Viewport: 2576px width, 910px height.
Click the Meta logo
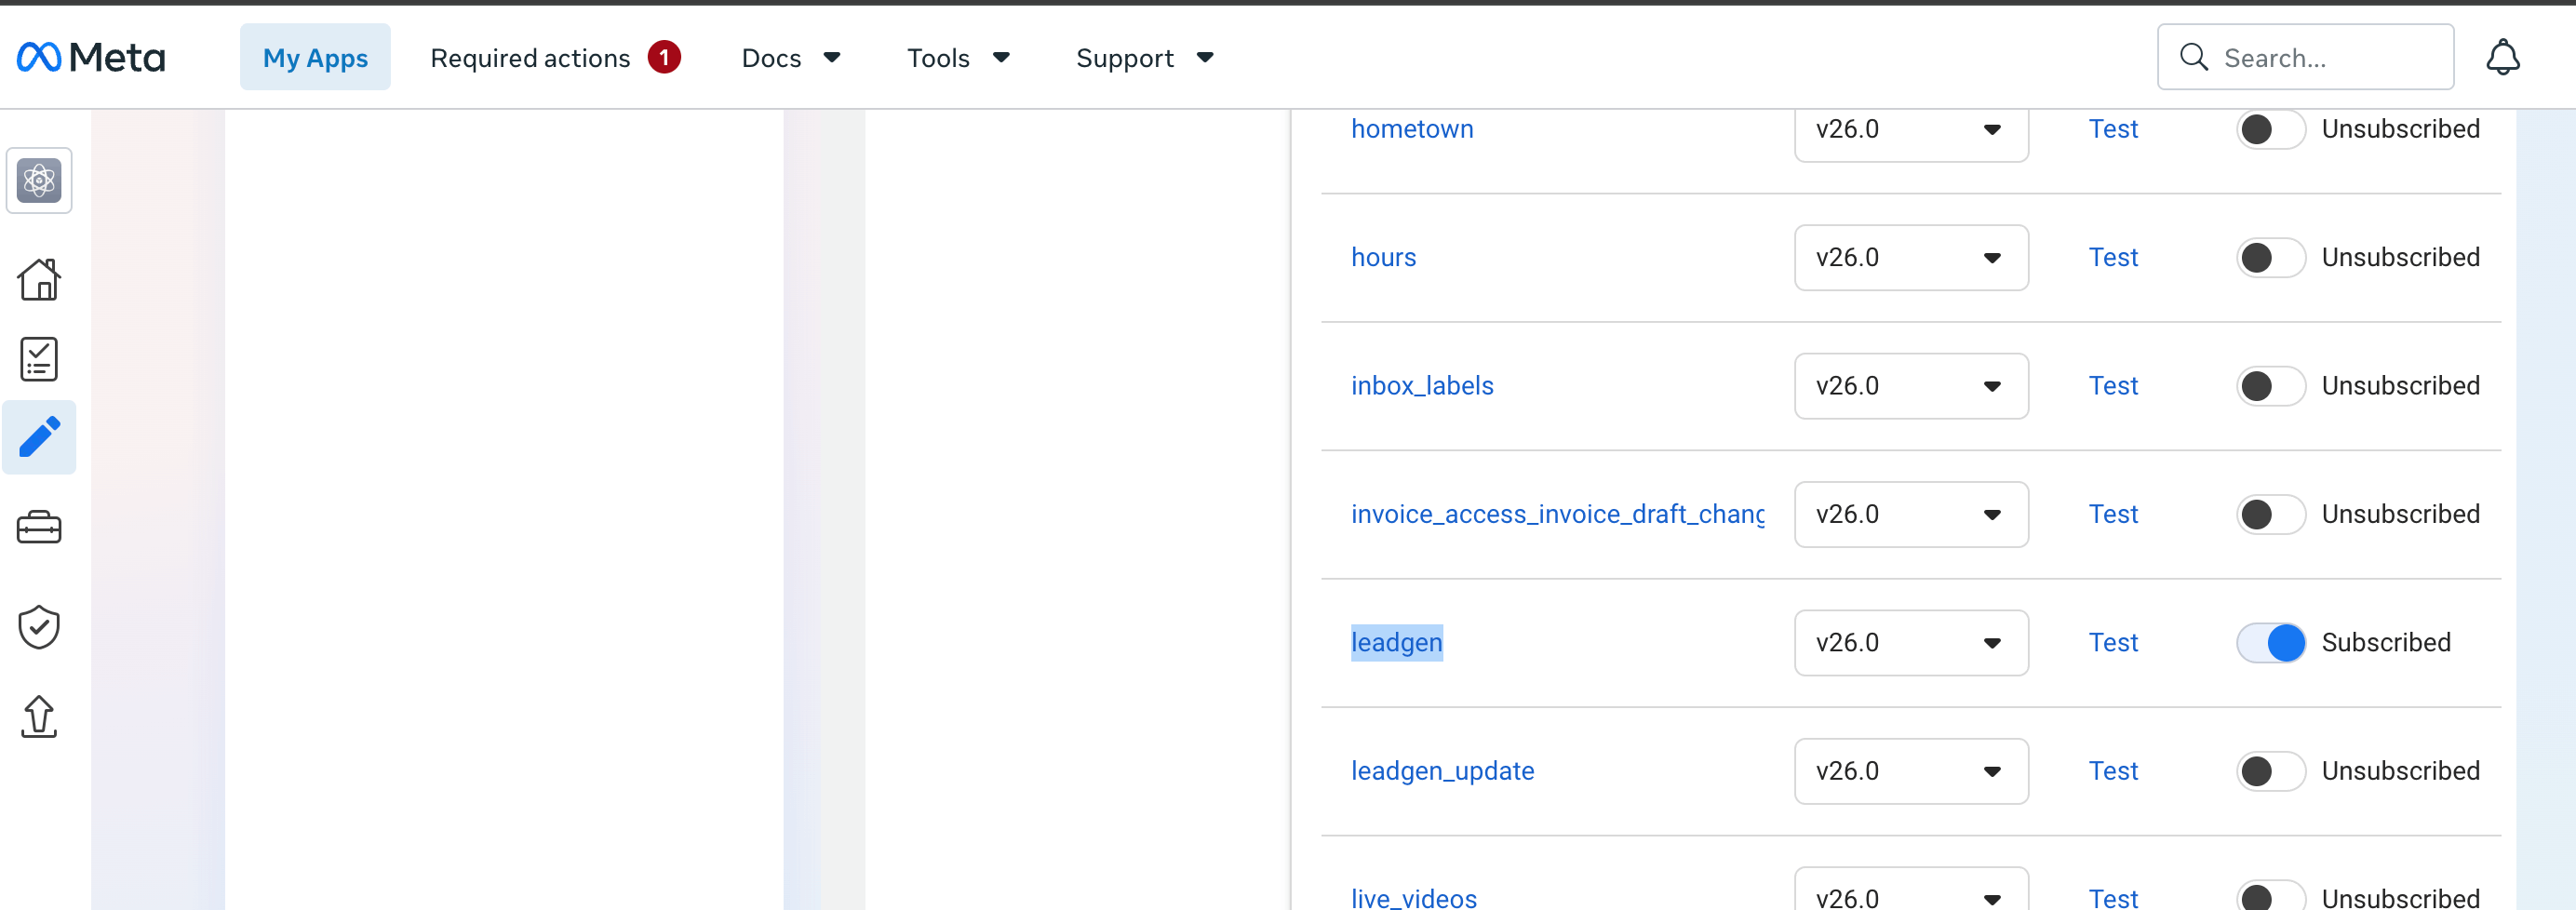[x=91, y=58]
